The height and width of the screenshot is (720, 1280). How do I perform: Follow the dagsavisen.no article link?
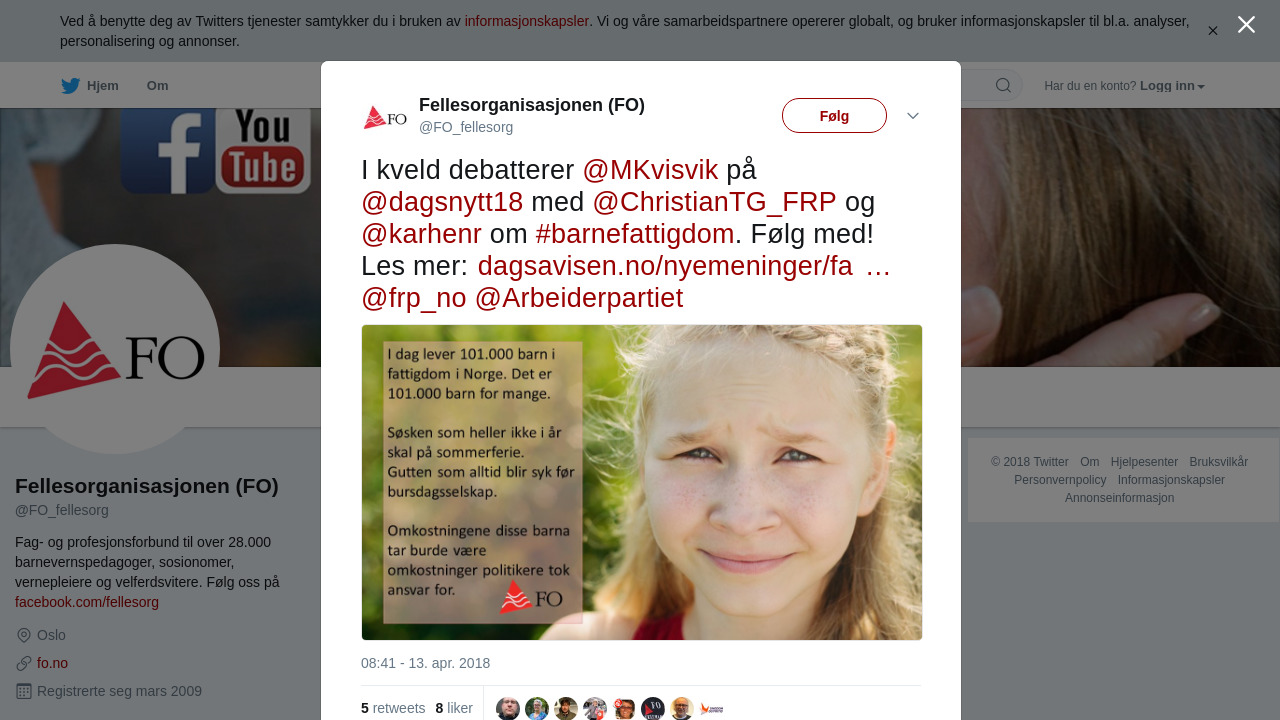(x=684, y=266)
